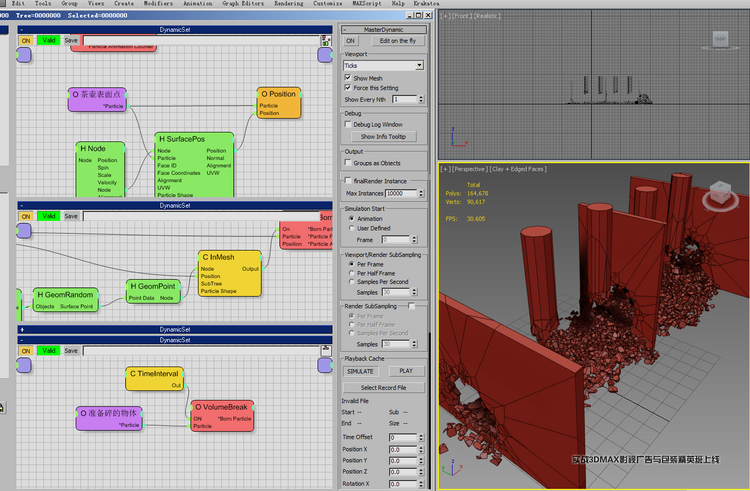
Task: Adjust Max Instances spinner
Action: pos(421,193)
